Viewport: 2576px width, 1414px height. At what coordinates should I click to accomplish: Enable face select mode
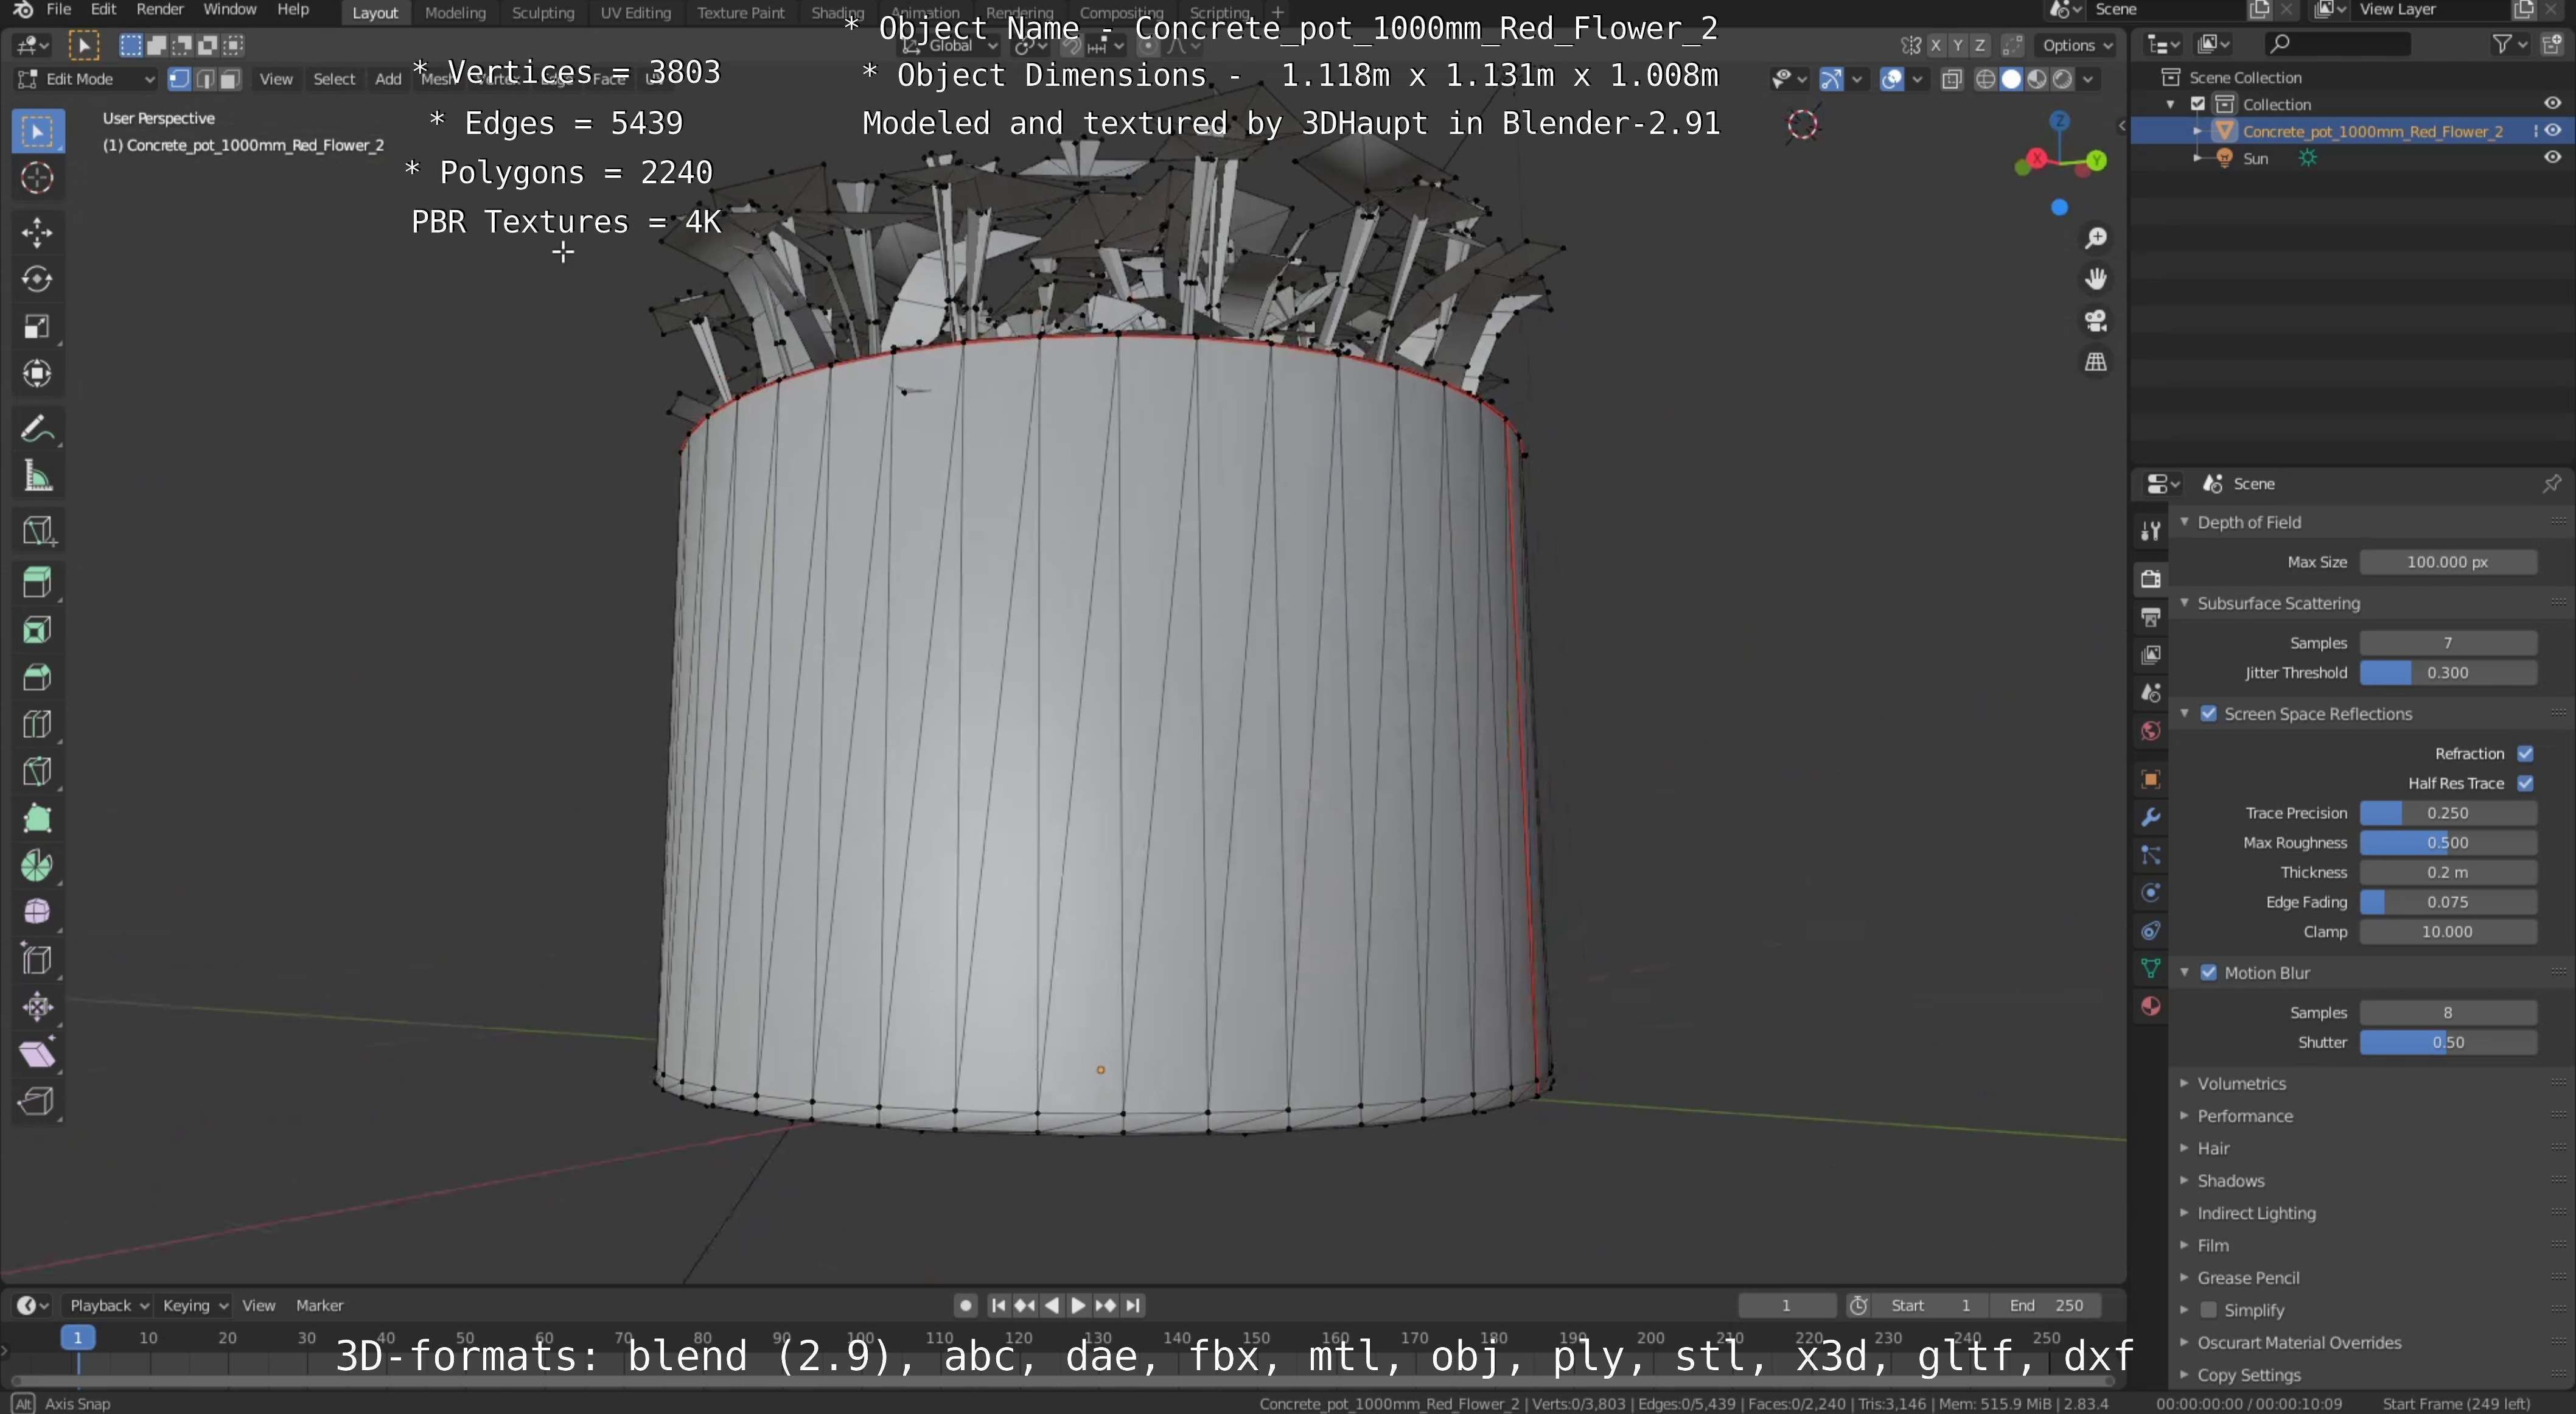click(230, 79)
